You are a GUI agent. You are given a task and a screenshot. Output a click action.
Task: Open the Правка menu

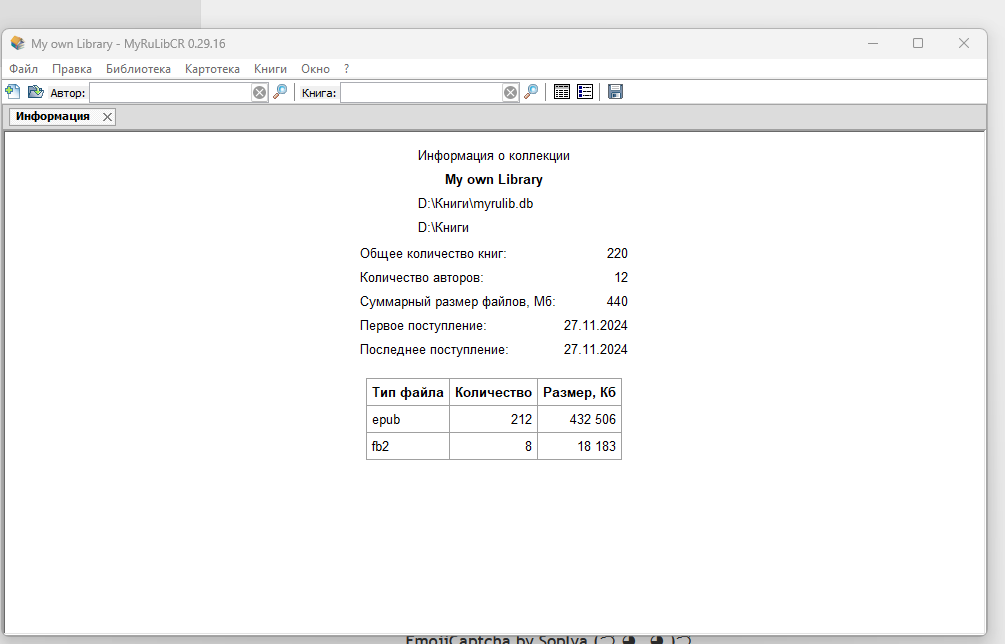(x=72, y=69)
